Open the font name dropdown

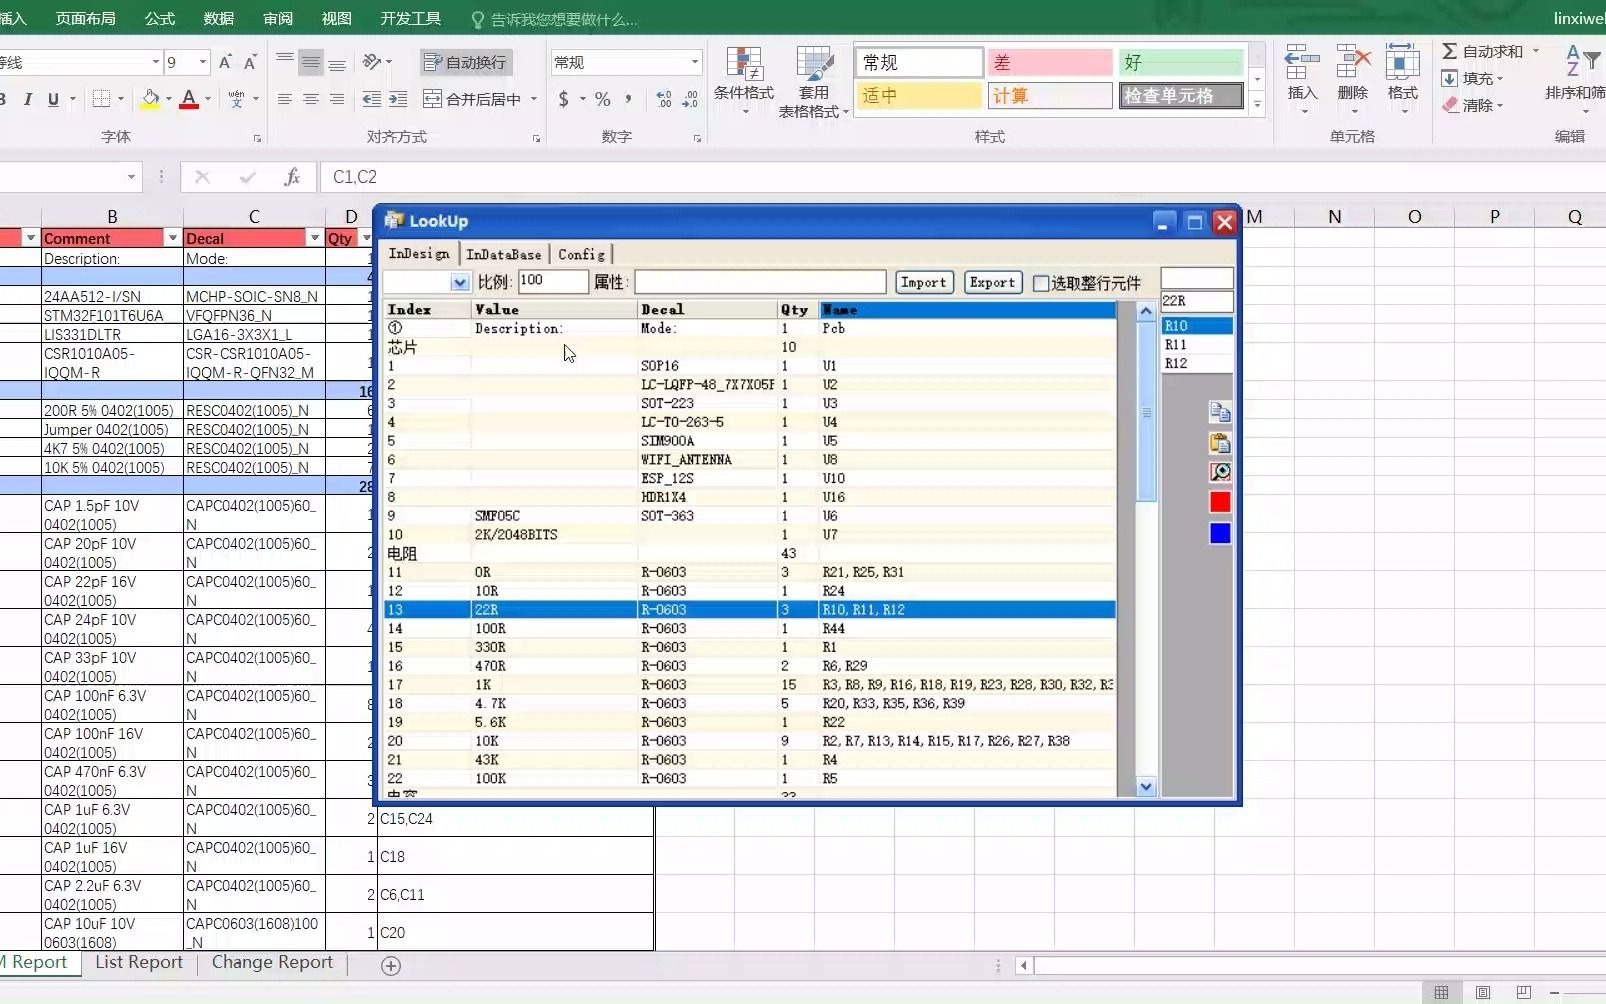pos(155,62)
